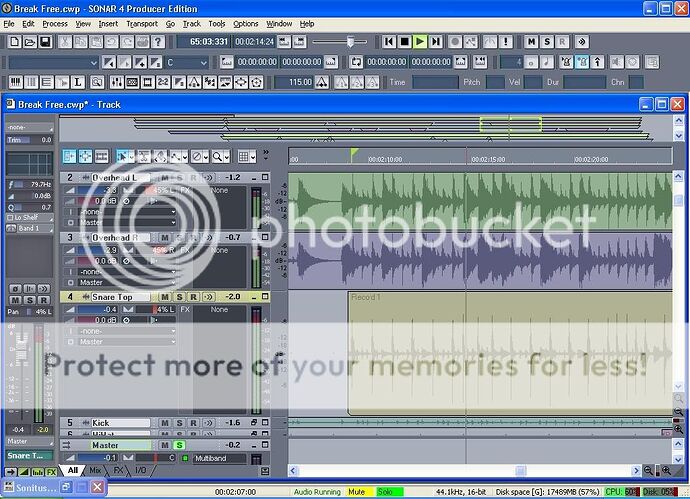
Task: Mute the Kick track
Action: point(165,423)
